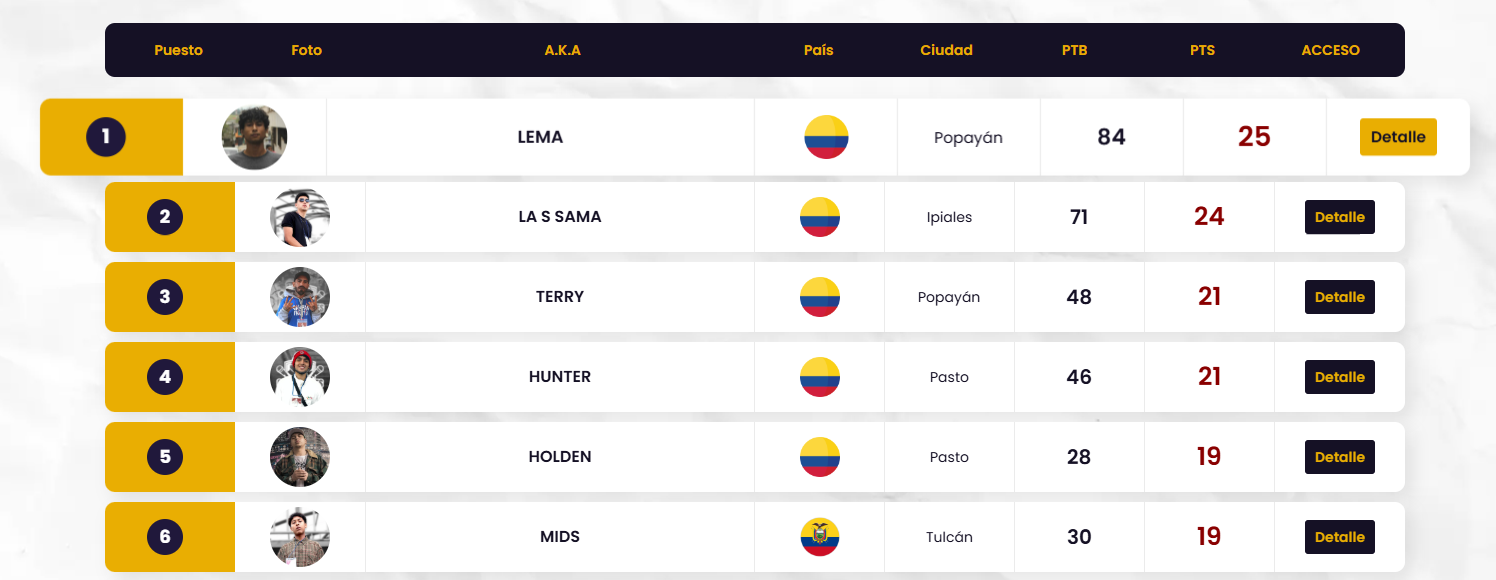Click the HUNTER name in ranking
Viewport: 1496px width, 580px height.
click(560, 377)
